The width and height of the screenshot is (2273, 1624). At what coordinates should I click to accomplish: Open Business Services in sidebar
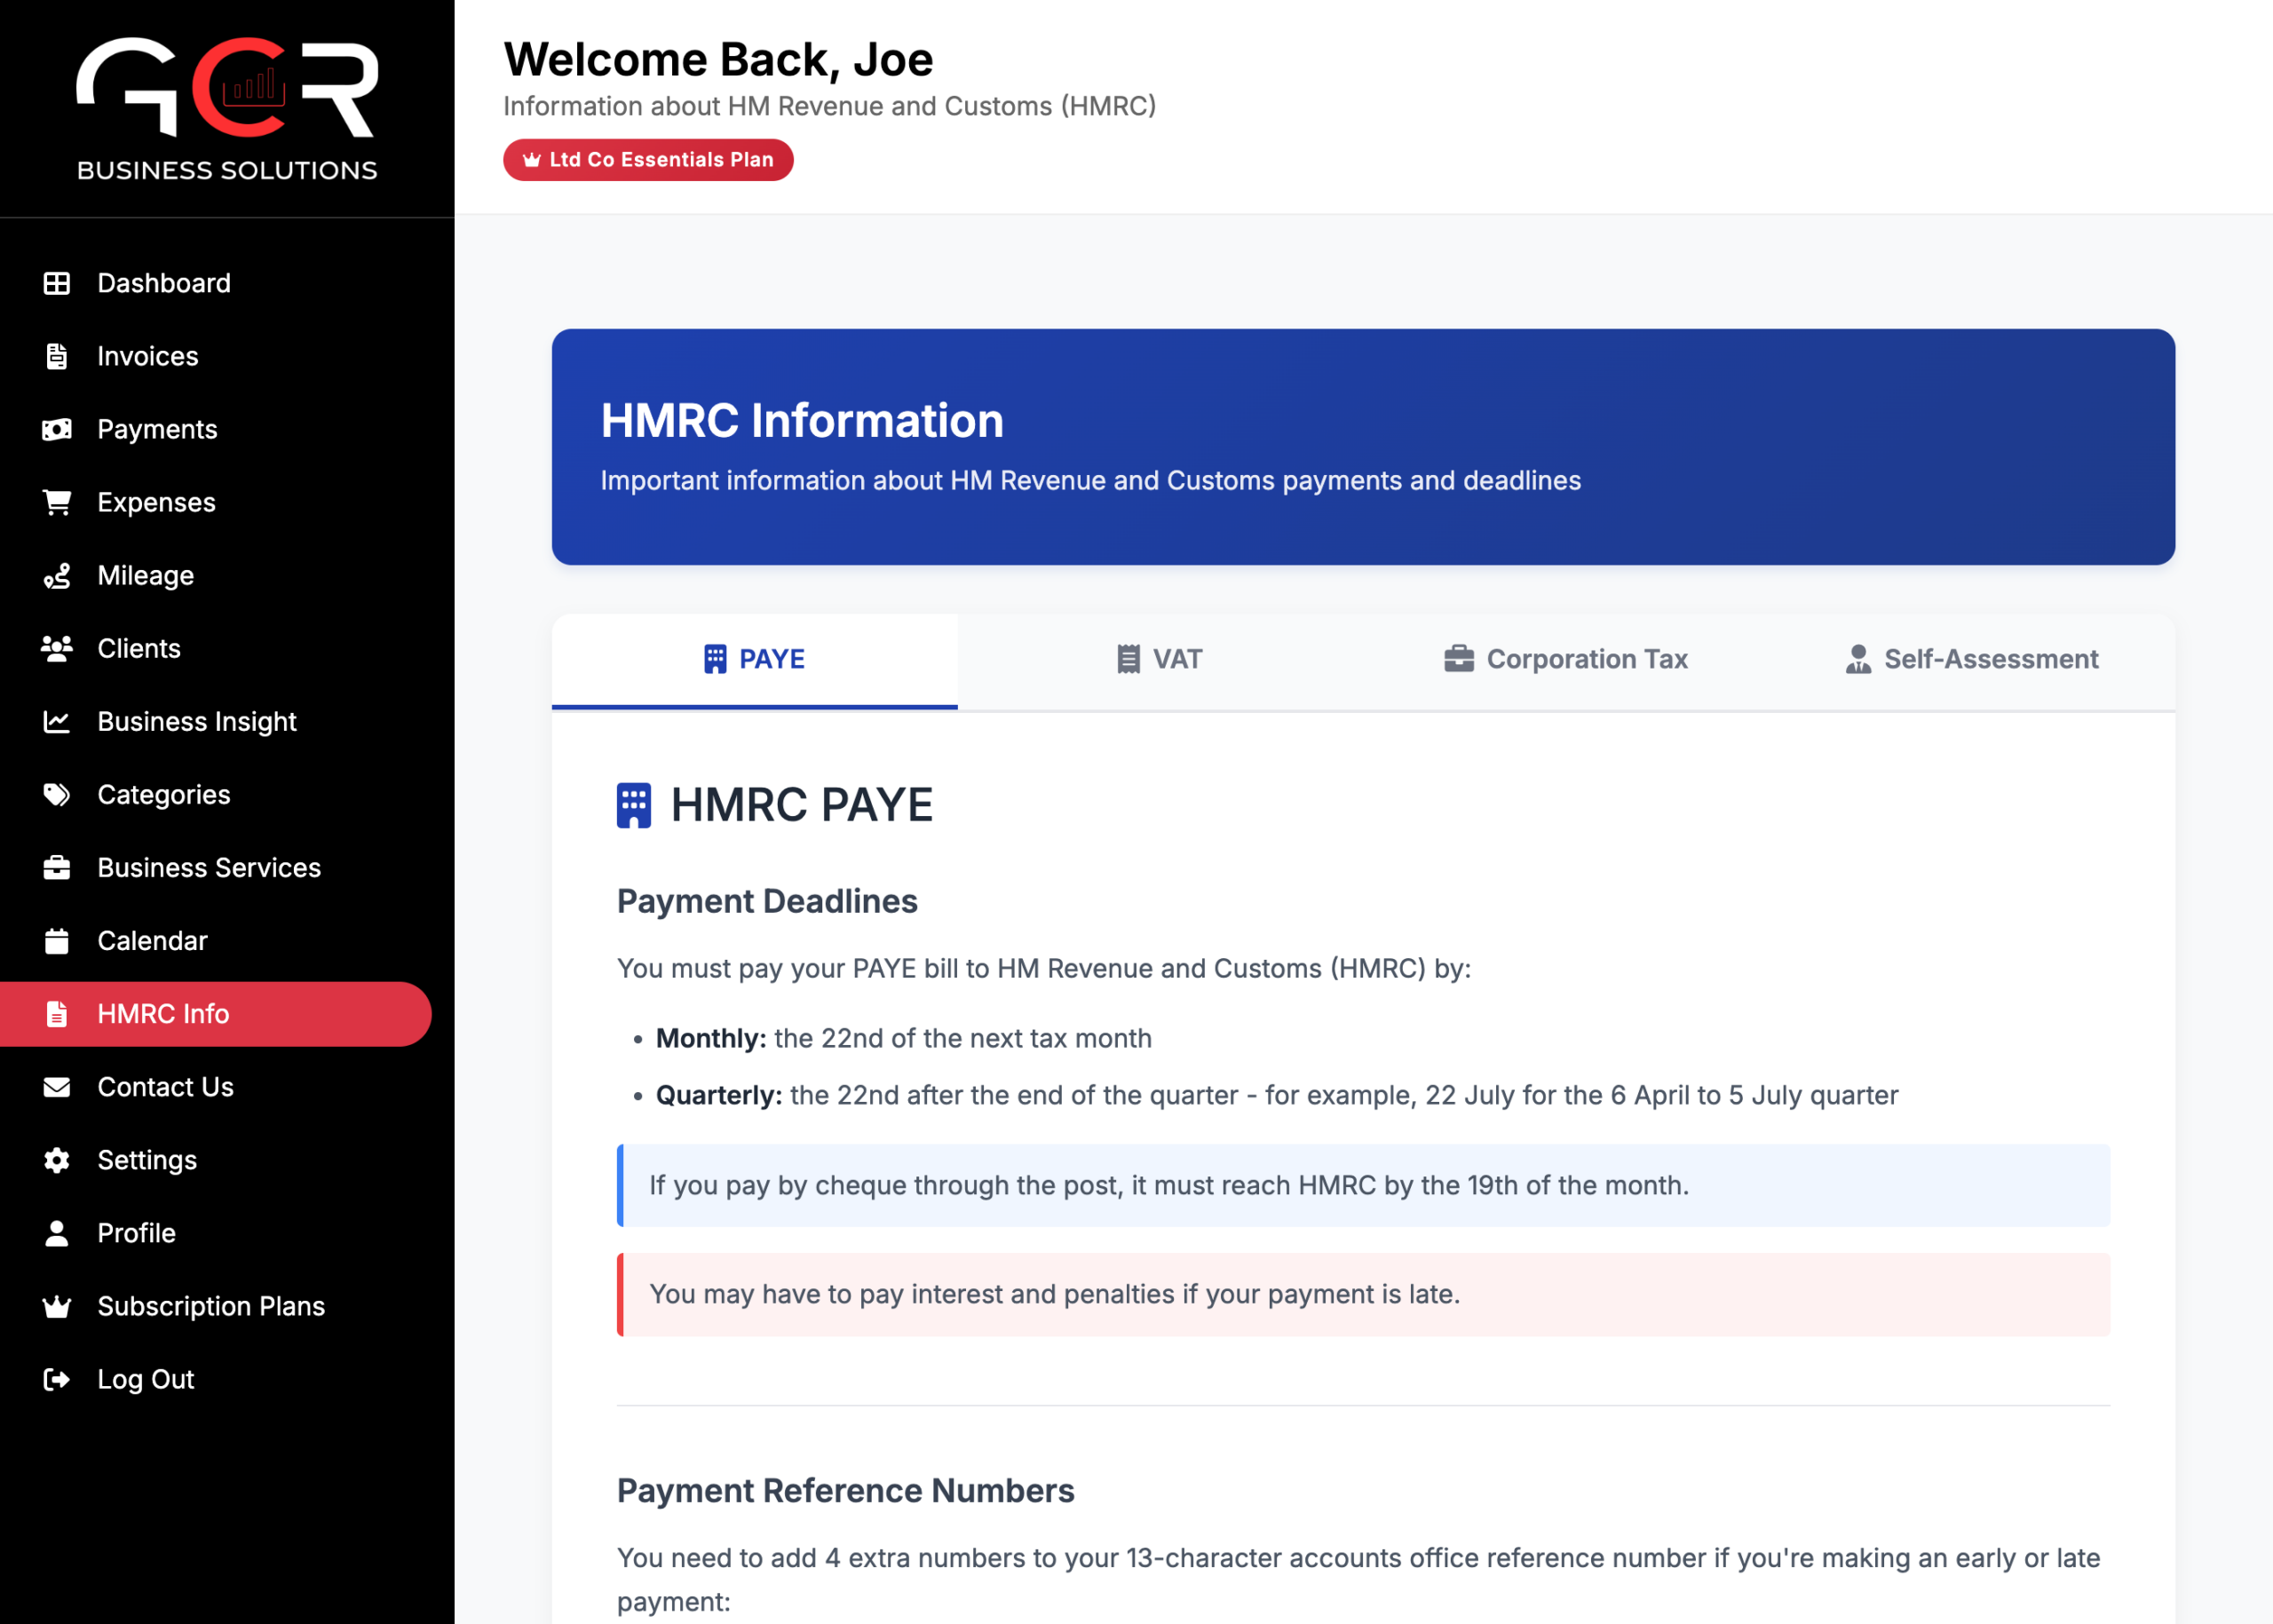(x=209, y=868)
